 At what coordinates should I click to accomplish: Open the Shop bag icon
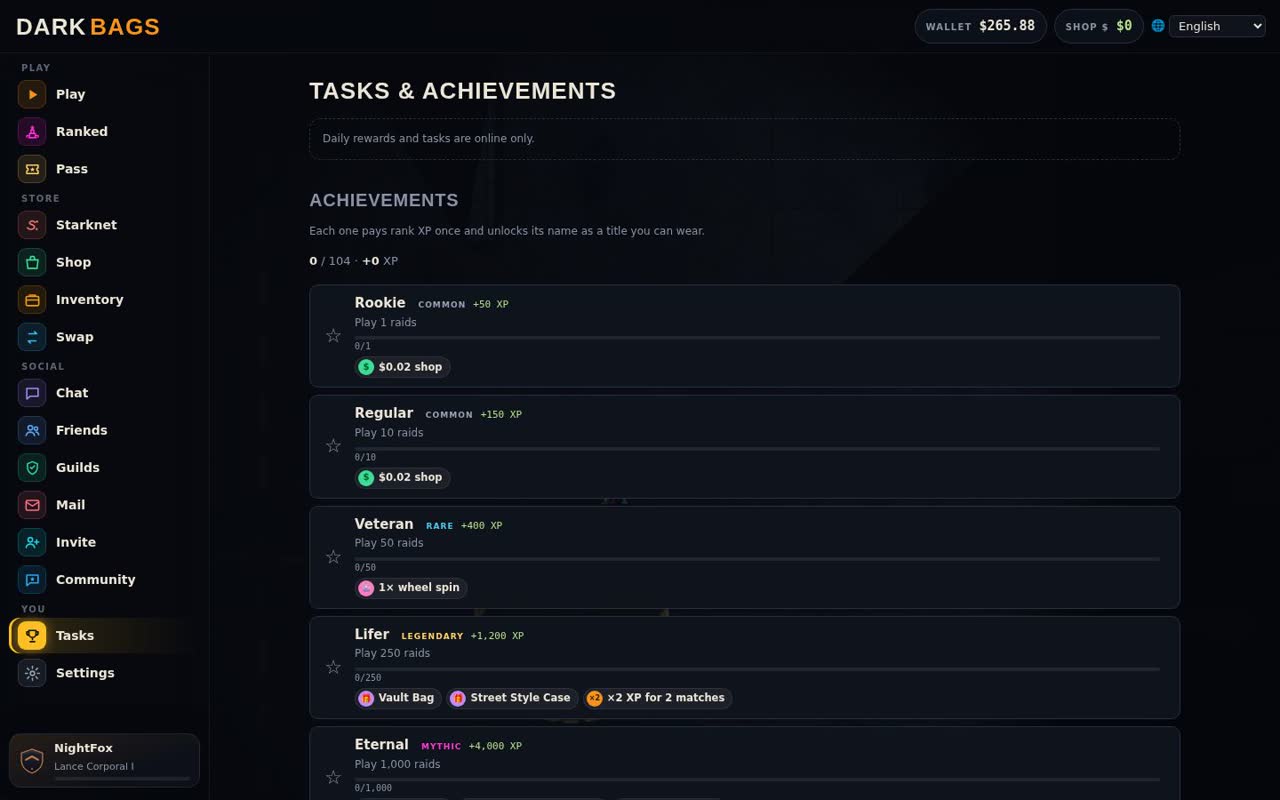point(32,262)
